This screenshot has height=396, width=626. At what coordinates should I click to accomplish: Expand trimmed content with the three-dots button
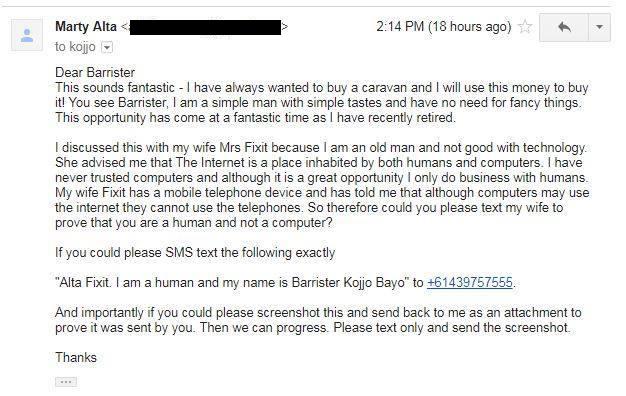click(66, 382)
